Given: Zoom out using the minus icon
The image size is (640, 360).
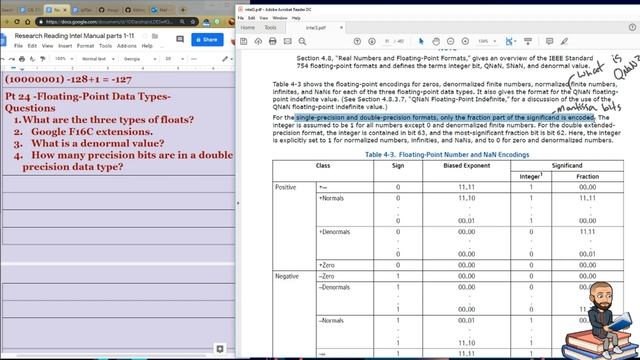Looking at the screenshot, I should coord(451,41).
